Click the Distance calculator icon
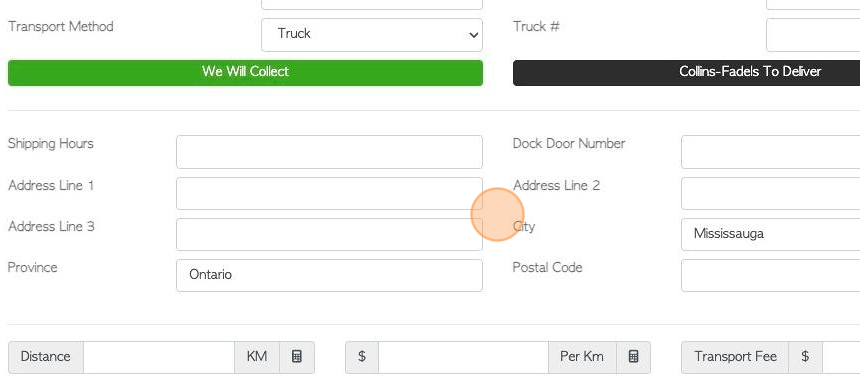Viewport: 860px width, 389px height. pyautogui.click(x=297, y=357)
